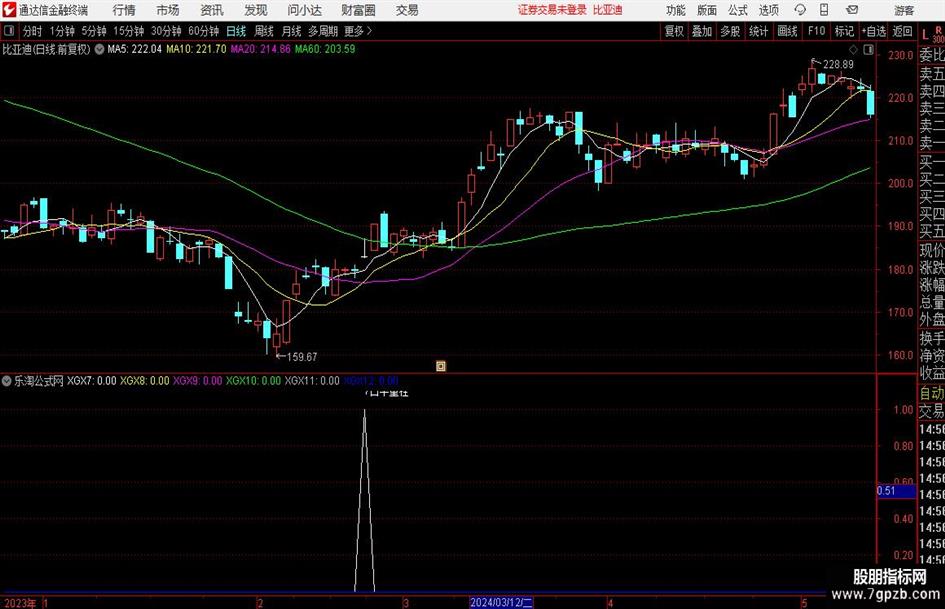The image size is (945, 609).
Task: Open the 功能 menu
Action: tap(676, 10)
